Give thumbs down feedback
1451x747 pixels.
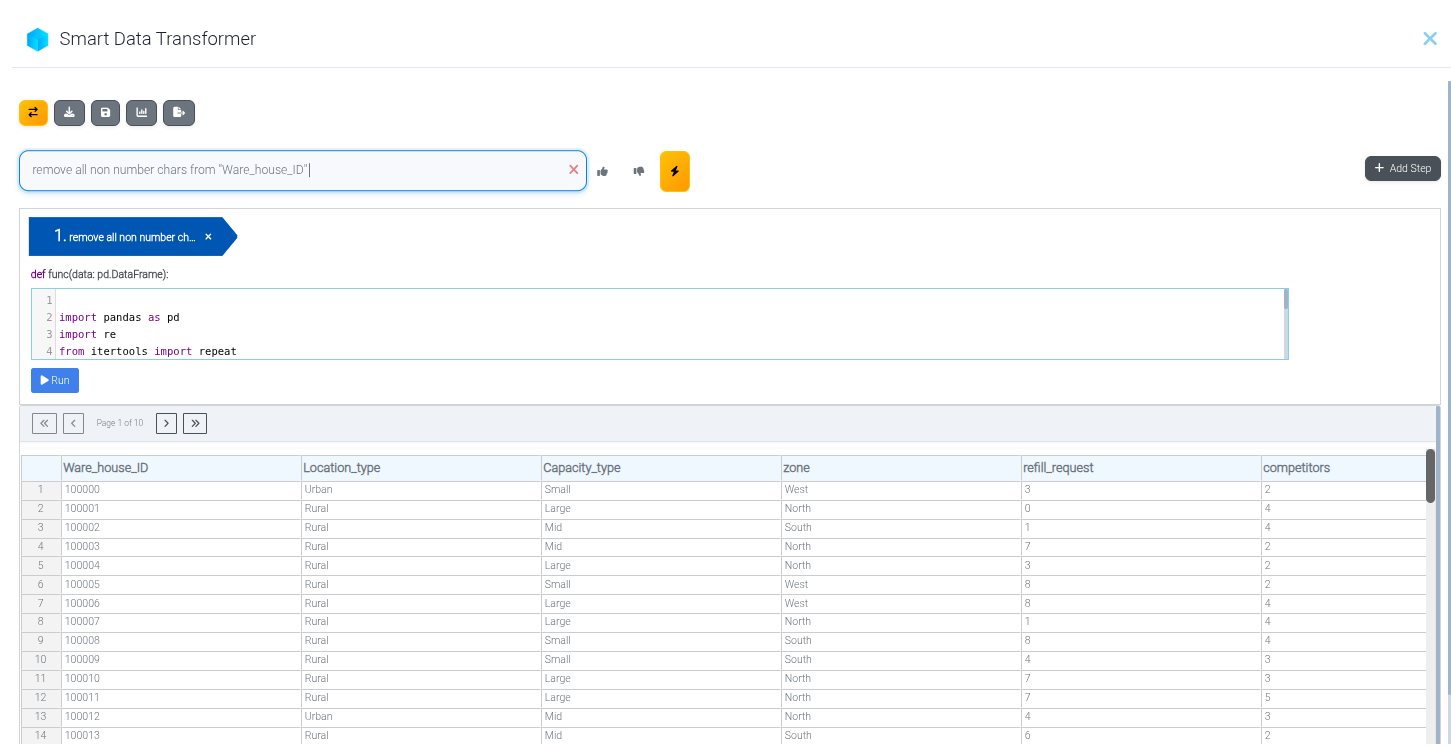point(638,171)
